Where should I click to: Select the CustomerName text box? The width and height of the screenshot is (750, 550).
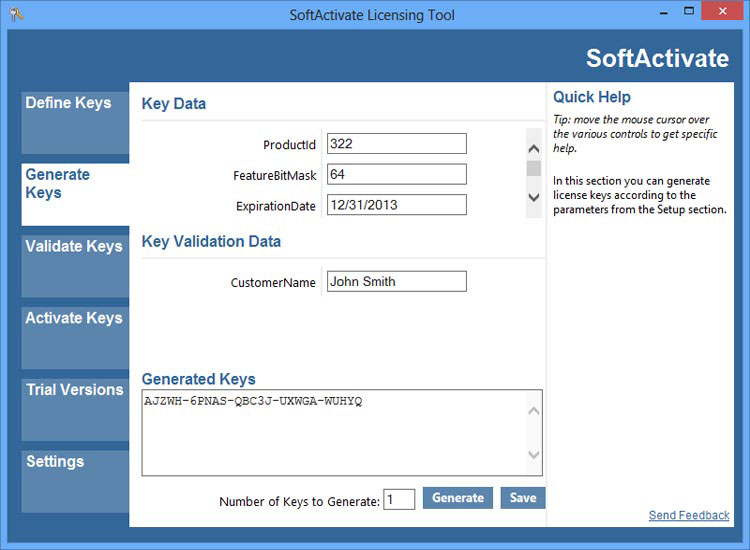(x=396, y=282)
